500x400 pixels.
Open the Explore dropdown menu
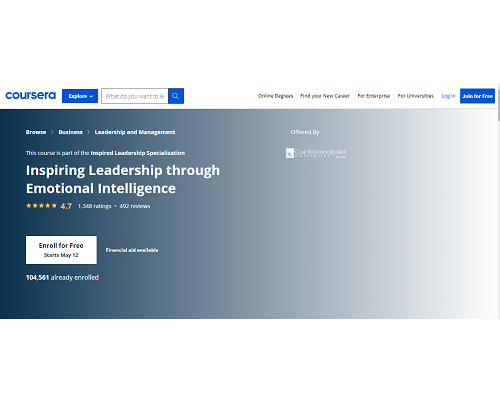tap(80, 96)
